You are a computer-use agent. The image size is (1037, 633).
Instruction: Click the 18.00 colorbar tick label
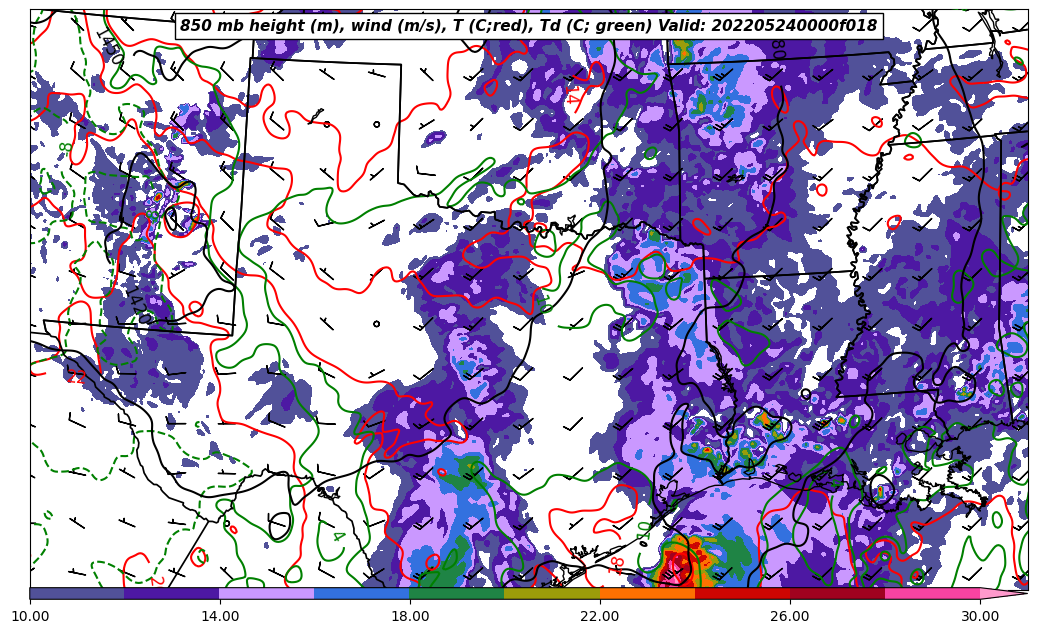[x=409, y=616]
